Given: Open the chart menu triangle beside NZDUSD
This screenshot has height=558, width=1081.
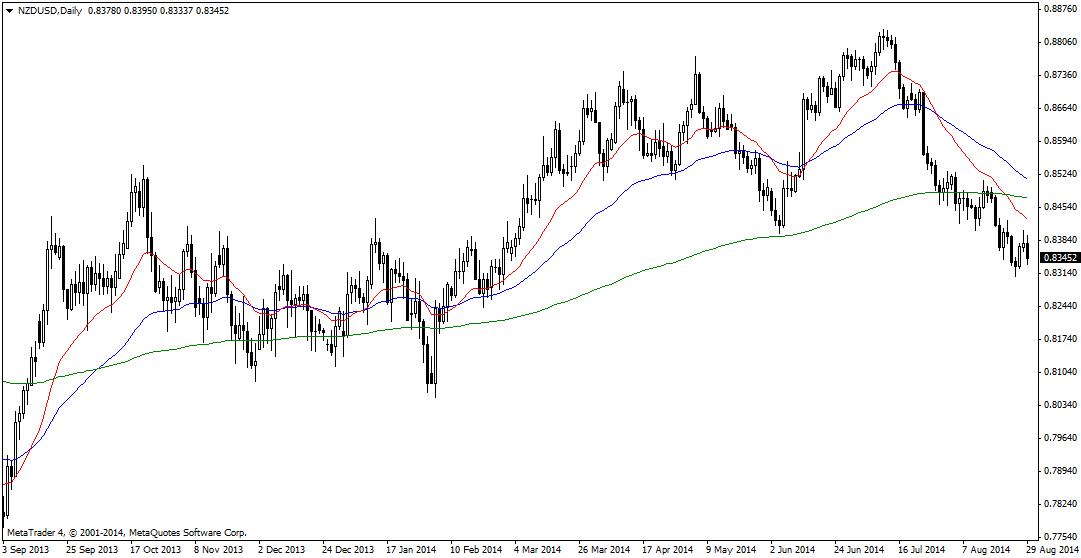Looking at the screenshot, I should click(9, 10).
